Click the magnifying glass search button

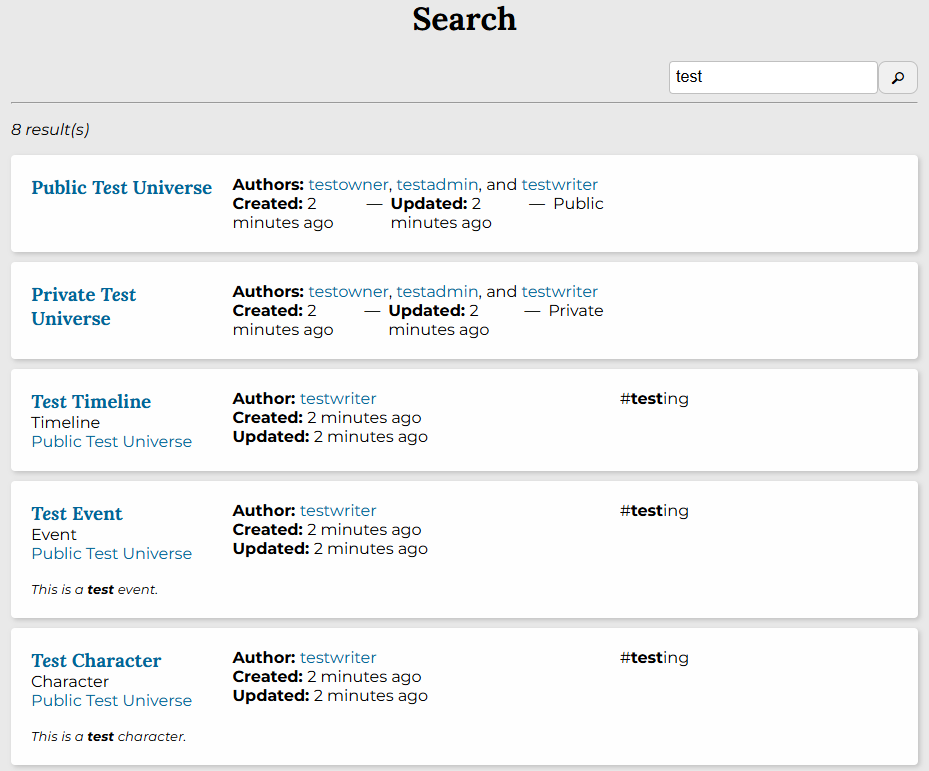click(x=897, y=78)
